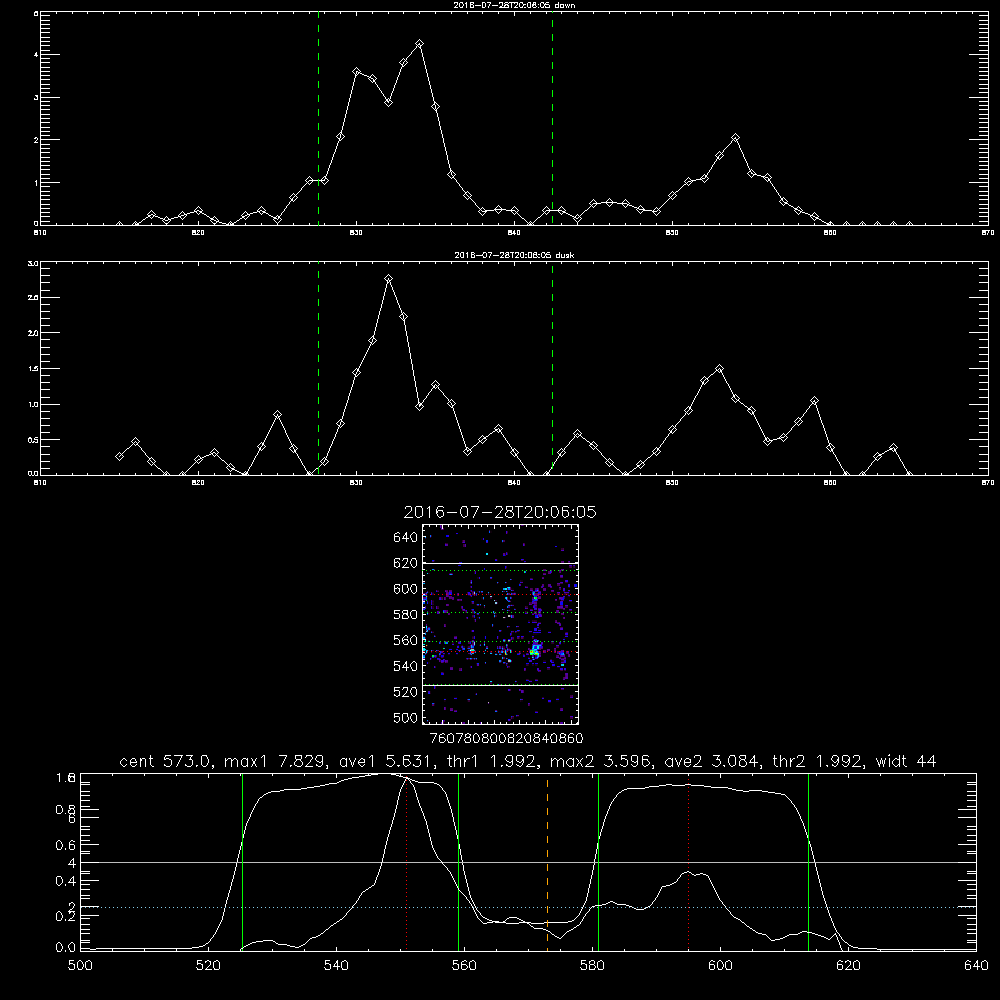Click the right green dashed line in dawn plot
Screen dimensions: 1000x1000
[x=552, y=118]
